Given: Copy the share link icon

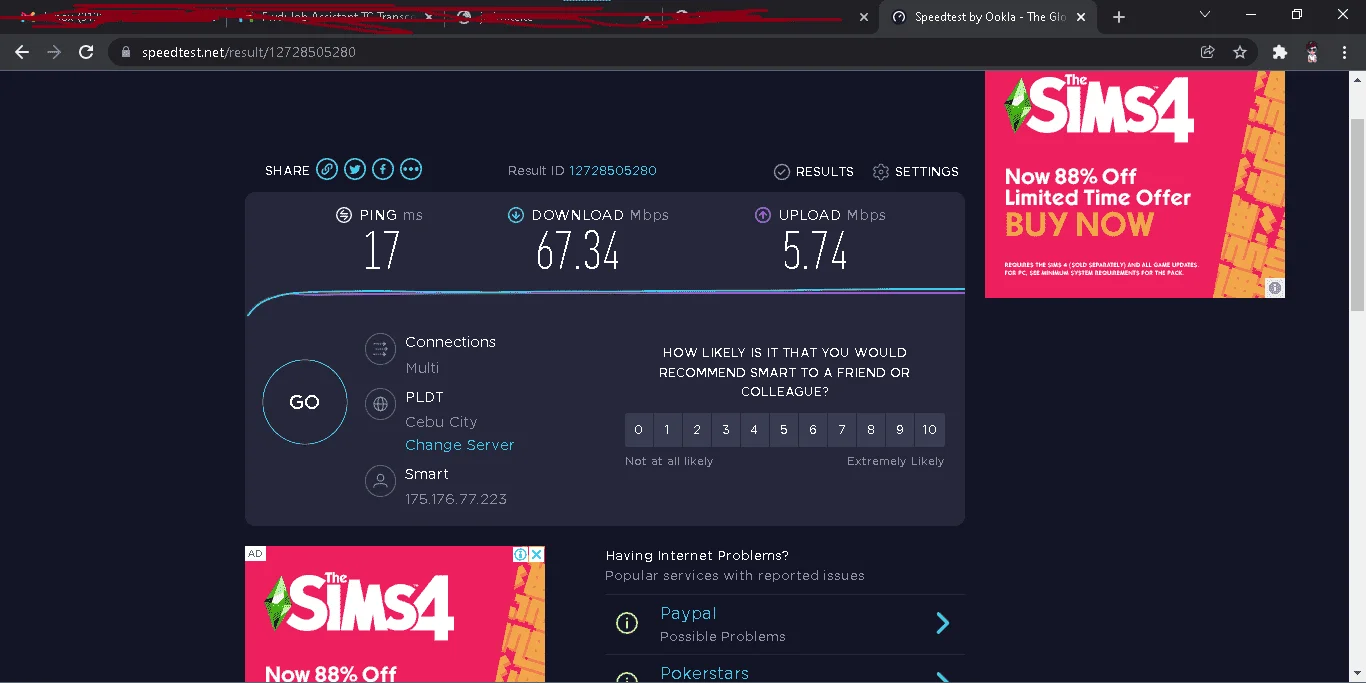Looking at the screenshot, I should click(x=327, y=169).
